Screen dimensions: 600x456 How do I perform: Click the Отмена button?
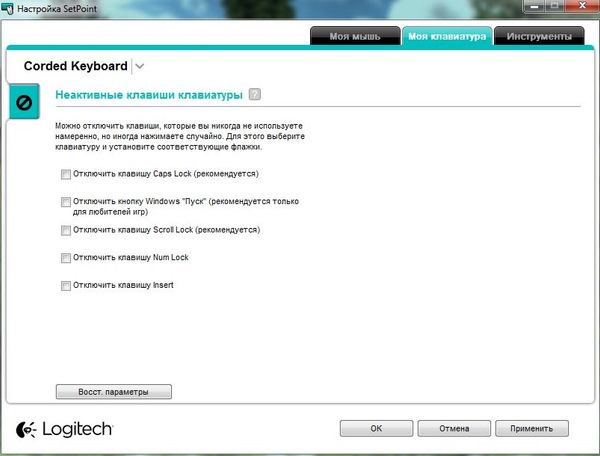pos(454,428)
